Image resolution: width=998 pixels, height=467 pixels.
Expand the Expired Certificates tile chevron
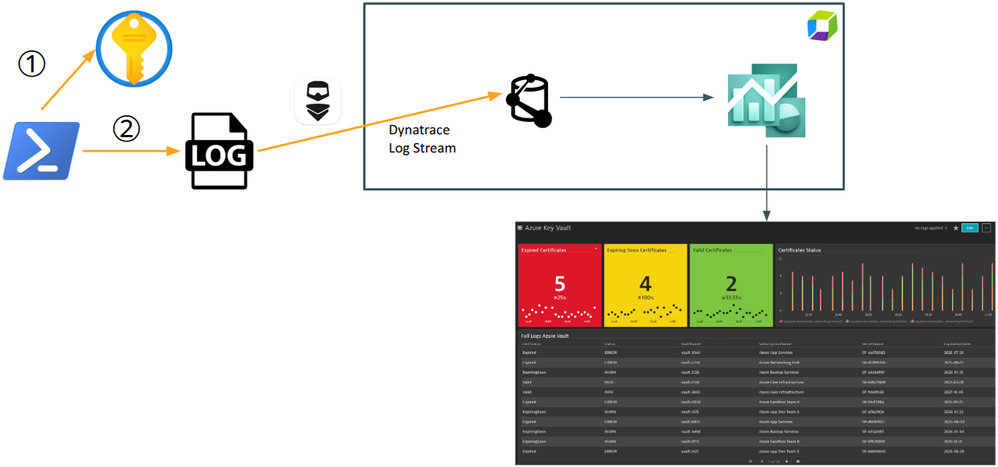point(596,249)
